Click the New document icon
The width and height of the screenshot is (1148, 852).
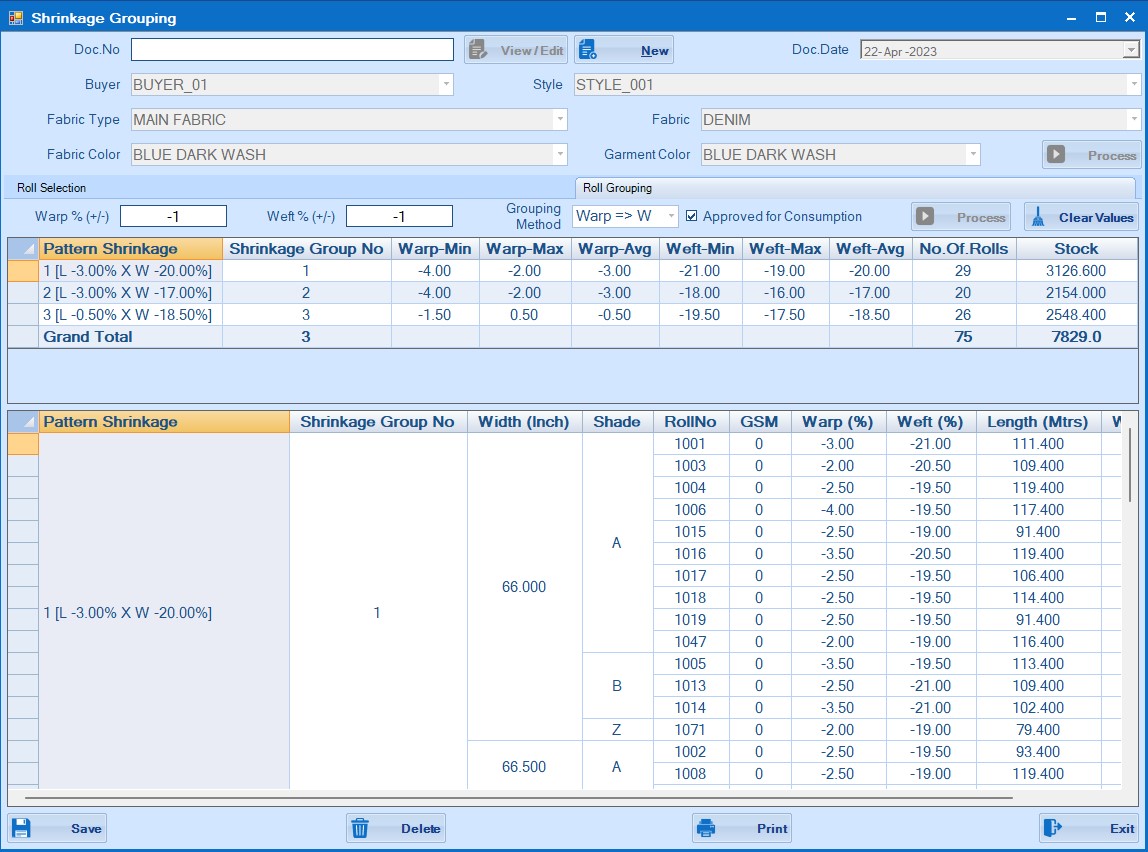click(x=588, y=50)
